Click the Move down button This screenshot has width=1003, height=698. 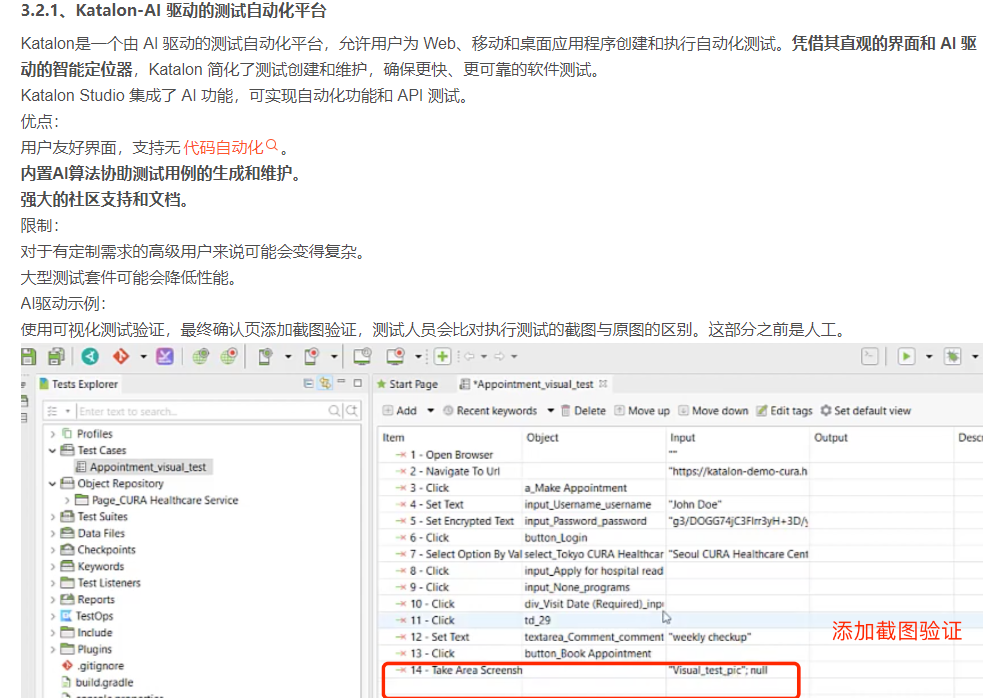coord(713,411)
